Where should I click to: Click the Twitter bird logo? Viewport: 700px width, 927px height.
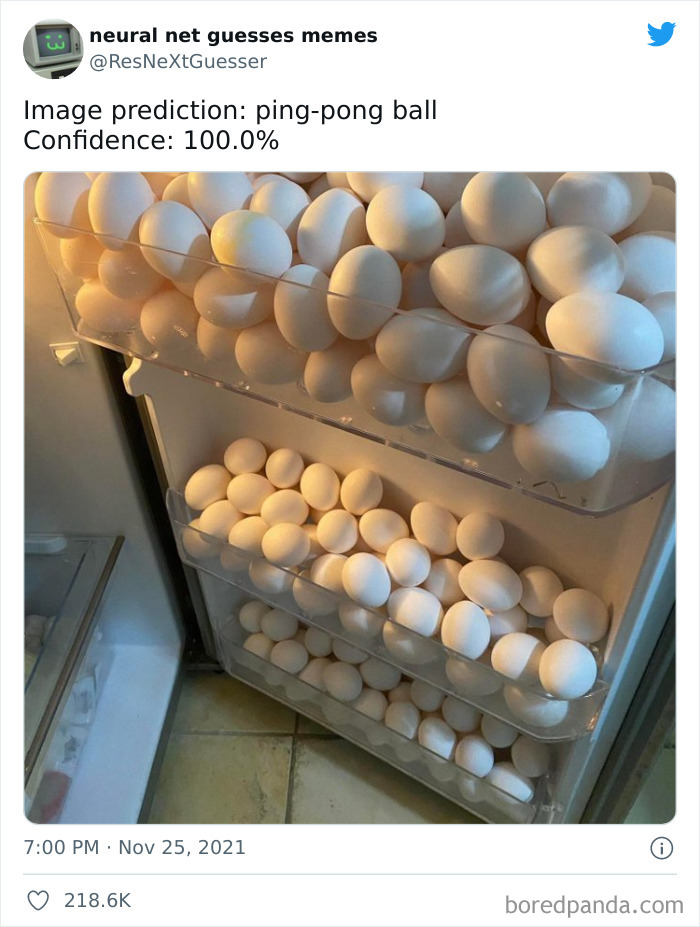[661, 34]
